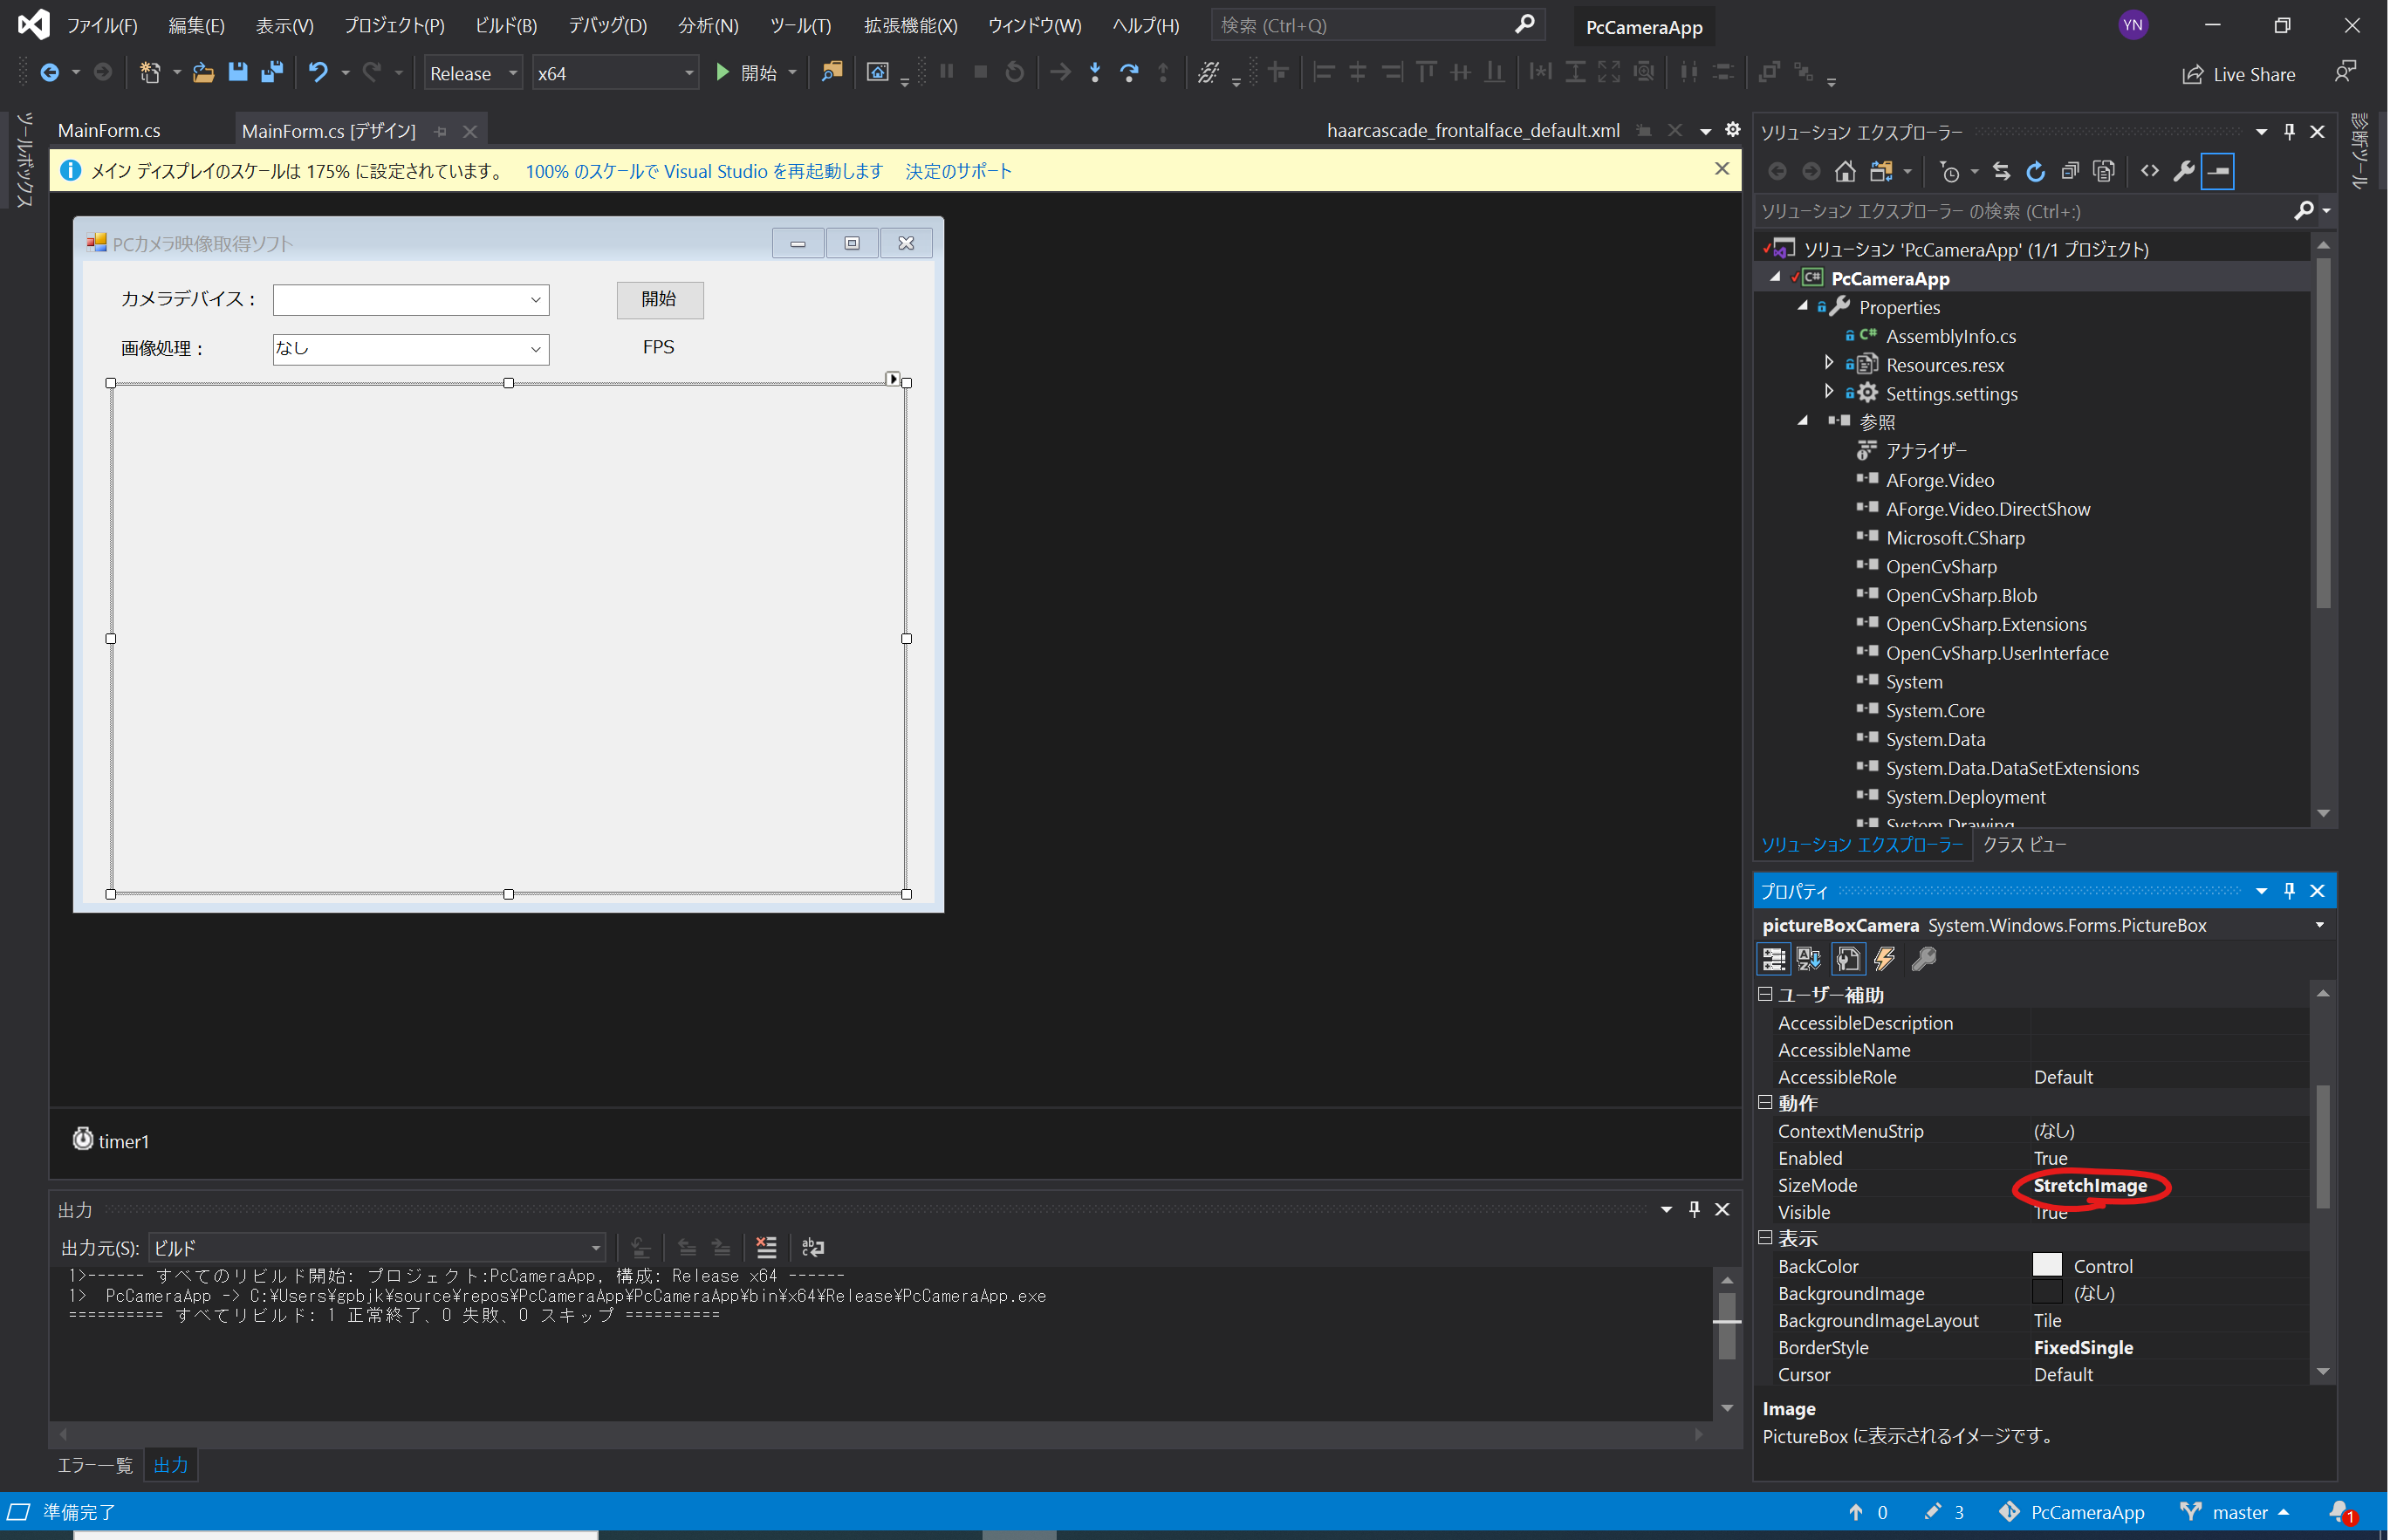Save all files with the double-disk icon
The height and width of the screenshot is (1540, 2397).
(x=272, y=73)
